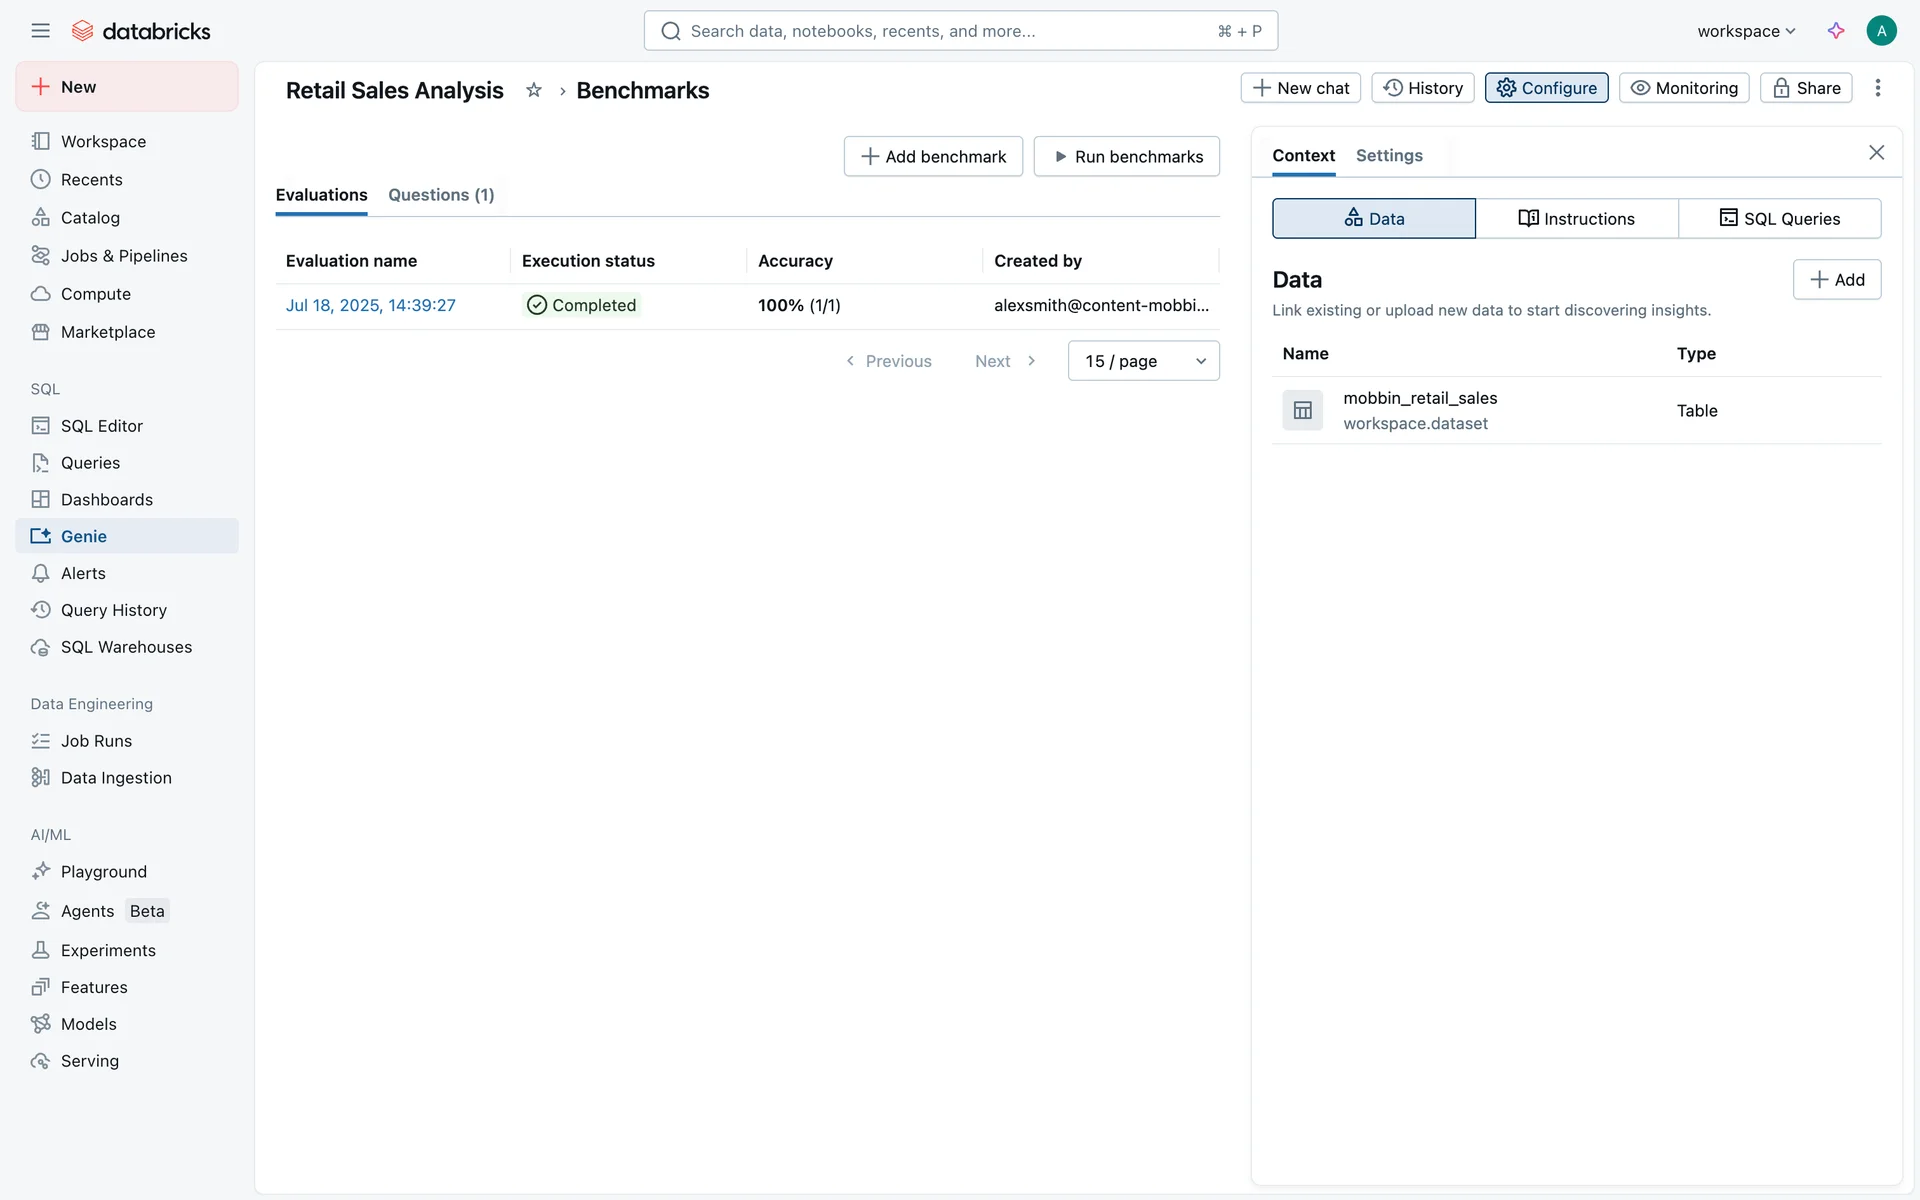This screenshot has height=1200, width=1920.
Task: Expand the workspace selector dropdown
Action: point(1746,31)
